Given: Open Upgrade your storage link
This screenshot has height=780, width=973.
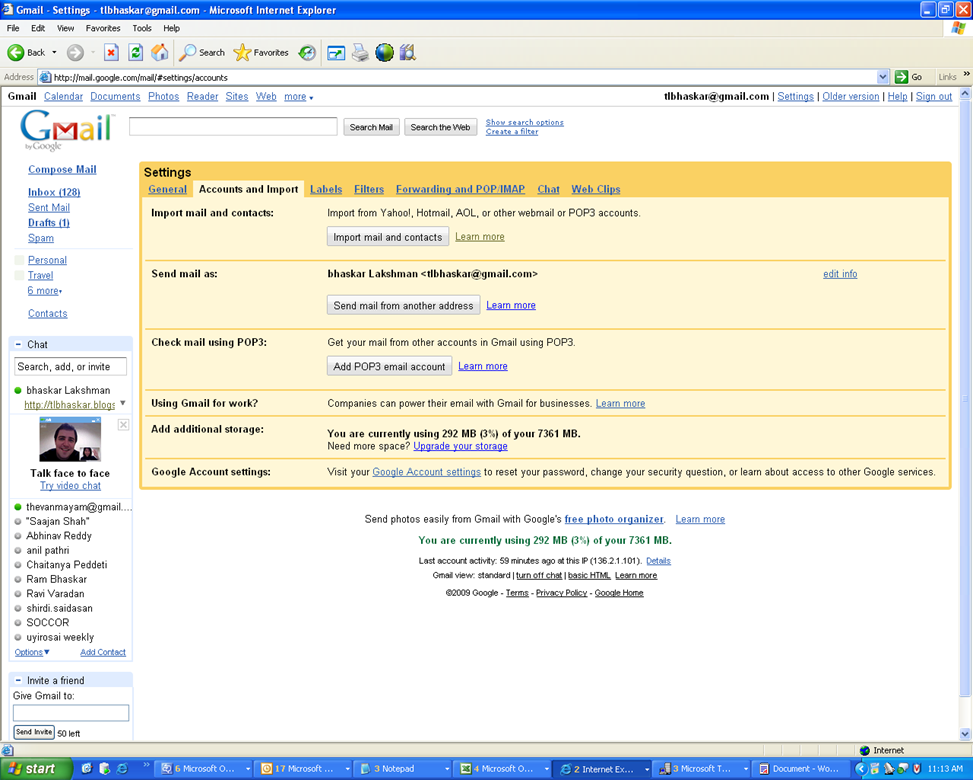Looking at the screenshot, I should (460, 446).
